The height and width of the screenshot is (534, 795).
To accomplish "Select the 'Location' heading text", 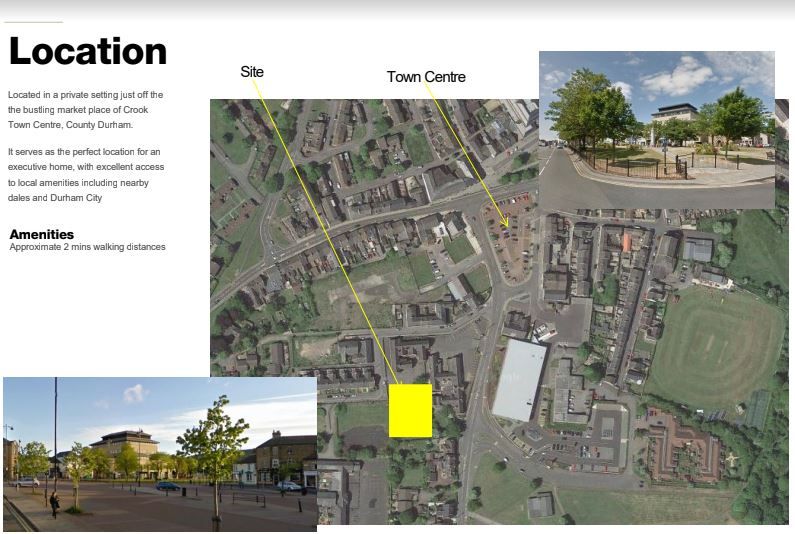I will pos(87,52).
